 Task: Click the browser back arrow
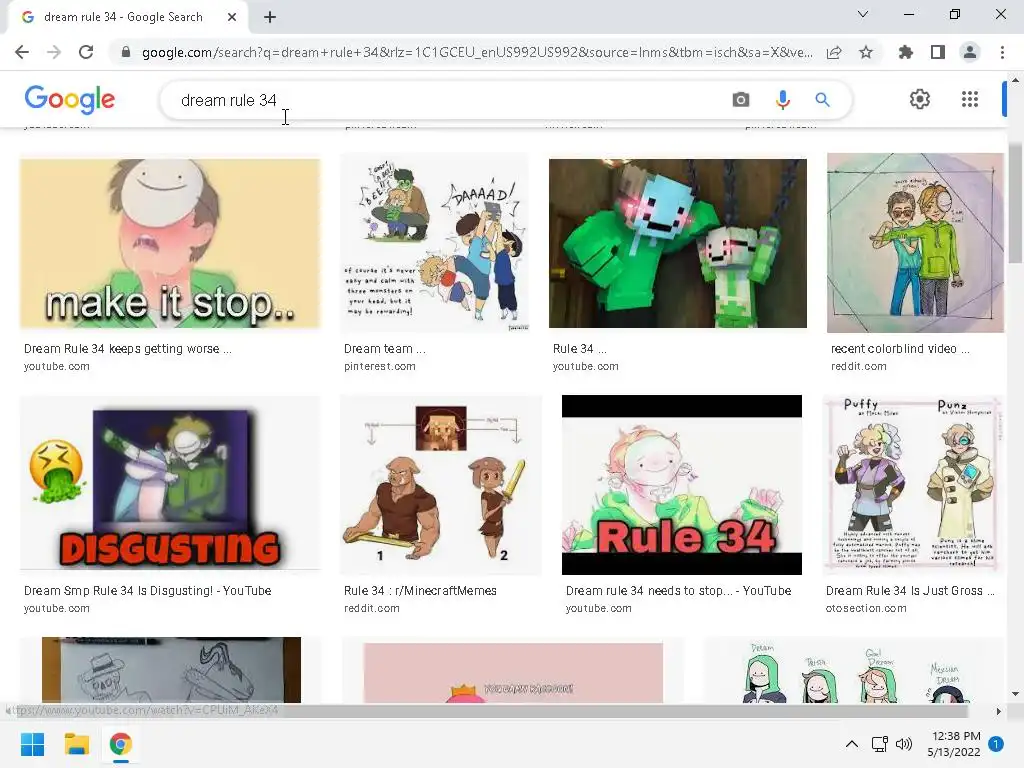[x=22, y=52]
